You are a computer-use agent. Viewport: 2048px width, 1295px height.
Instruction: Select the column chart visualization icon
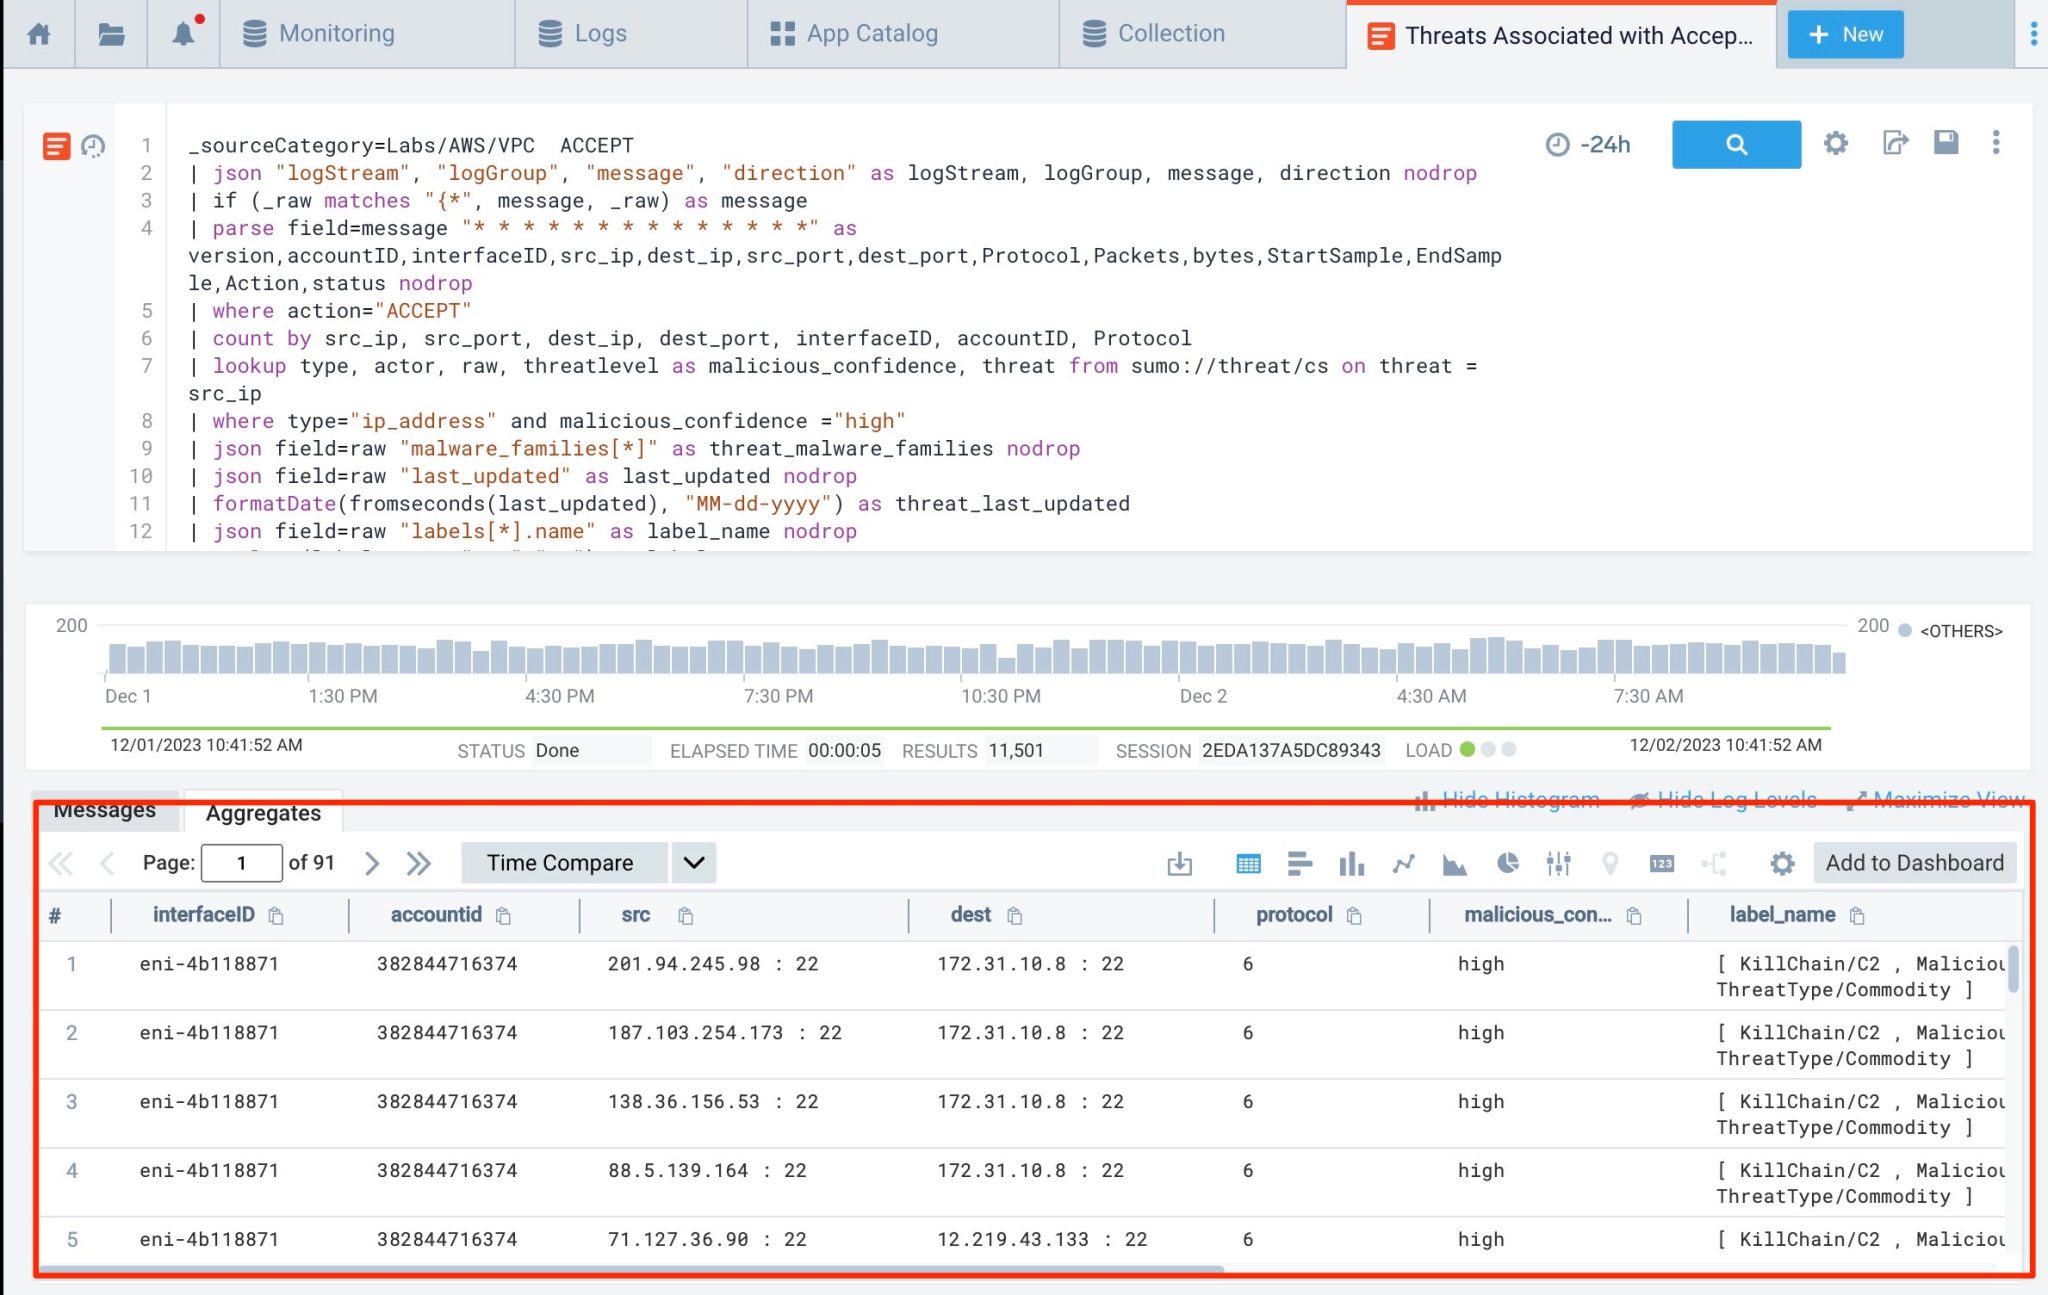click(1352, 863)
